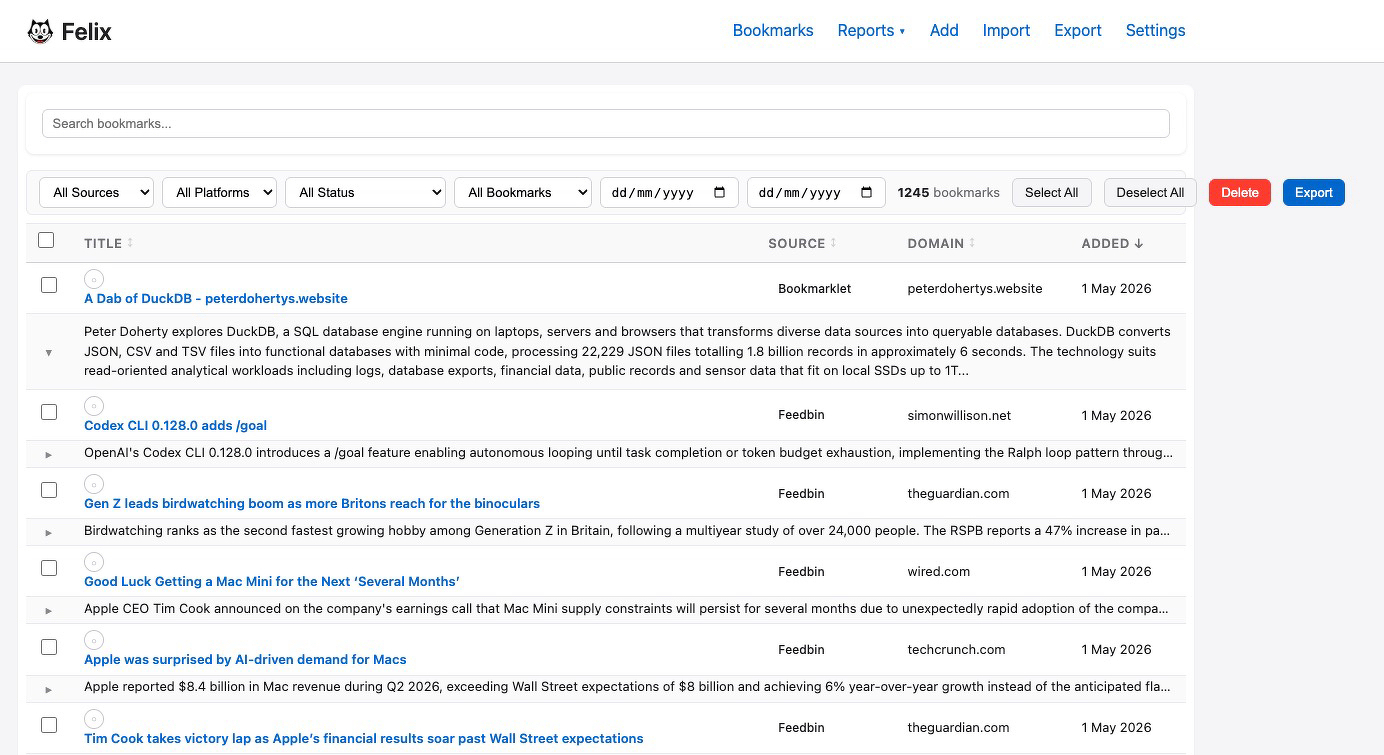Click the circle icon above 'Good Luck Getting a Mac Mini'
Screen dimensions: 1384x755
[94, 562]
